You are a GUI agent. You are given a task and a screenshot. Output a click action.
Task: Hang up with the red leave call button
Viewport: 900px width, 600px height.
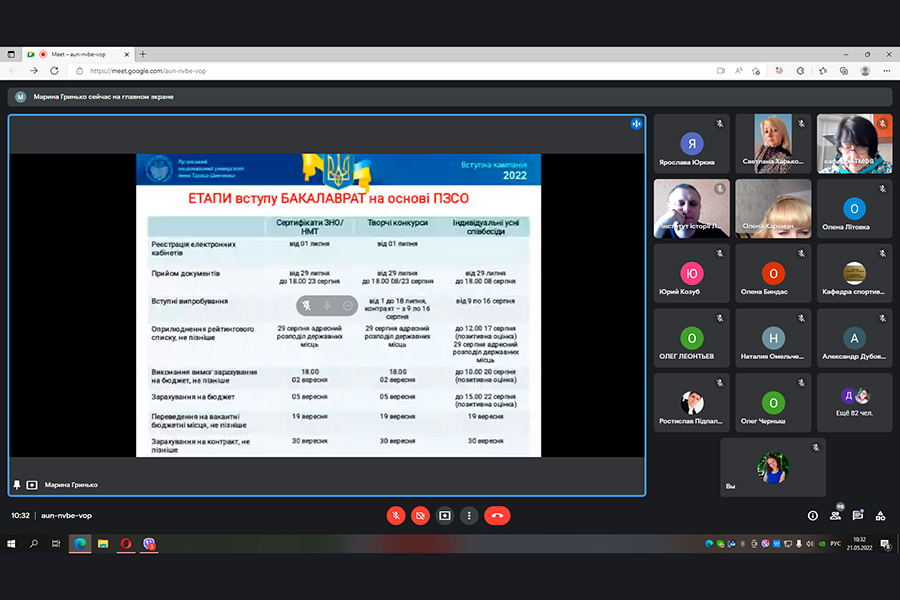497,516
